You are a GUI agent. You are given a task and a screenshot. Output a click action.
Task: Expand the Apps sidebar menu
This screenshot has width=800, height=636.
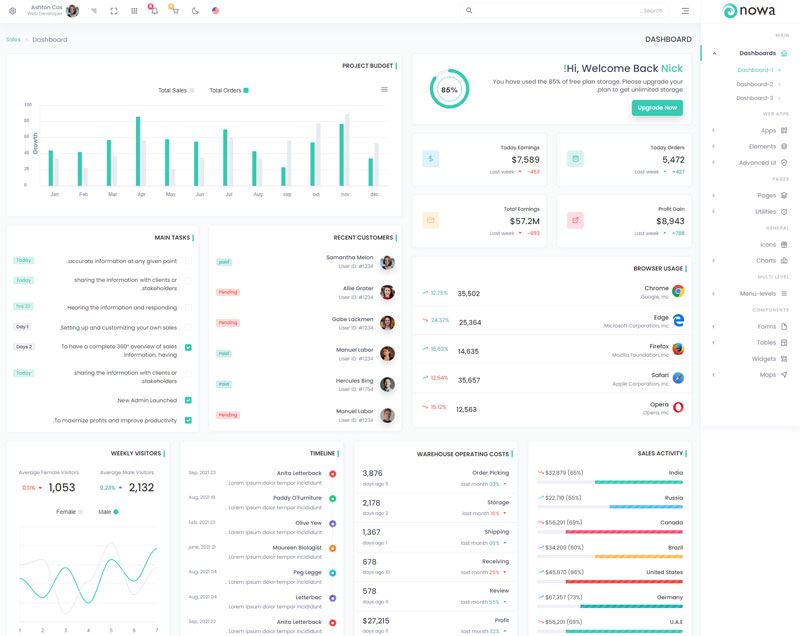[x=767, y=130]
